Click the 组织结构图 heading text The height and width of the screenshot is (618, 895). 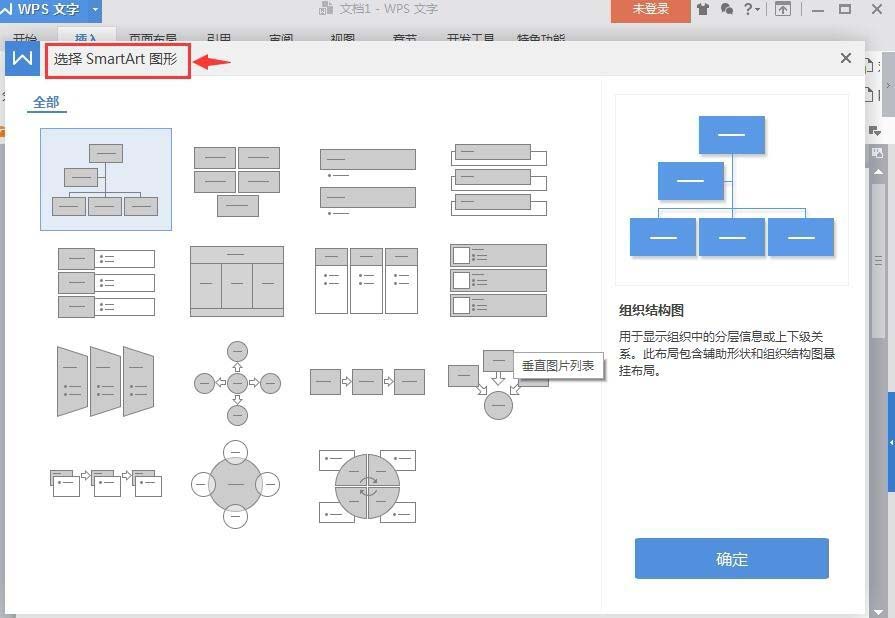(651, 310)
